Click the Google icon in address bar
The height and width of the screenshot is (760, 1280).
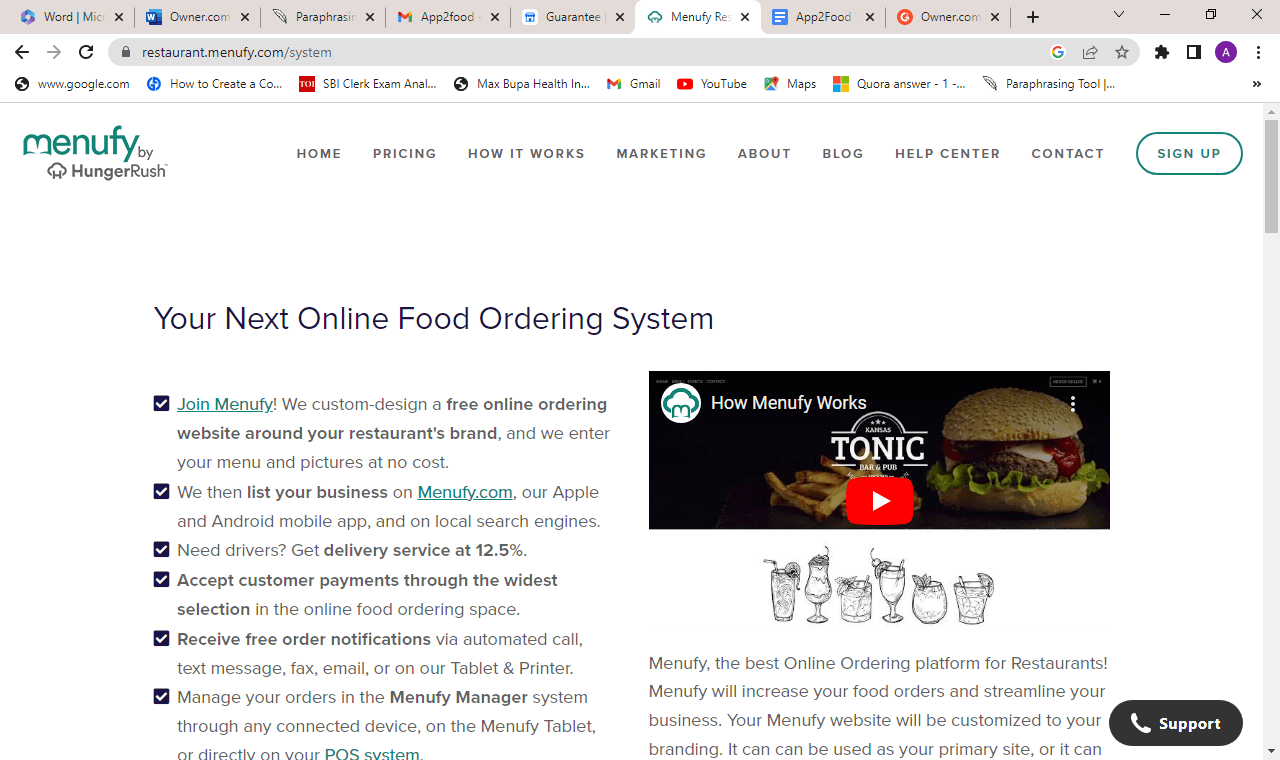(1058, 52)
